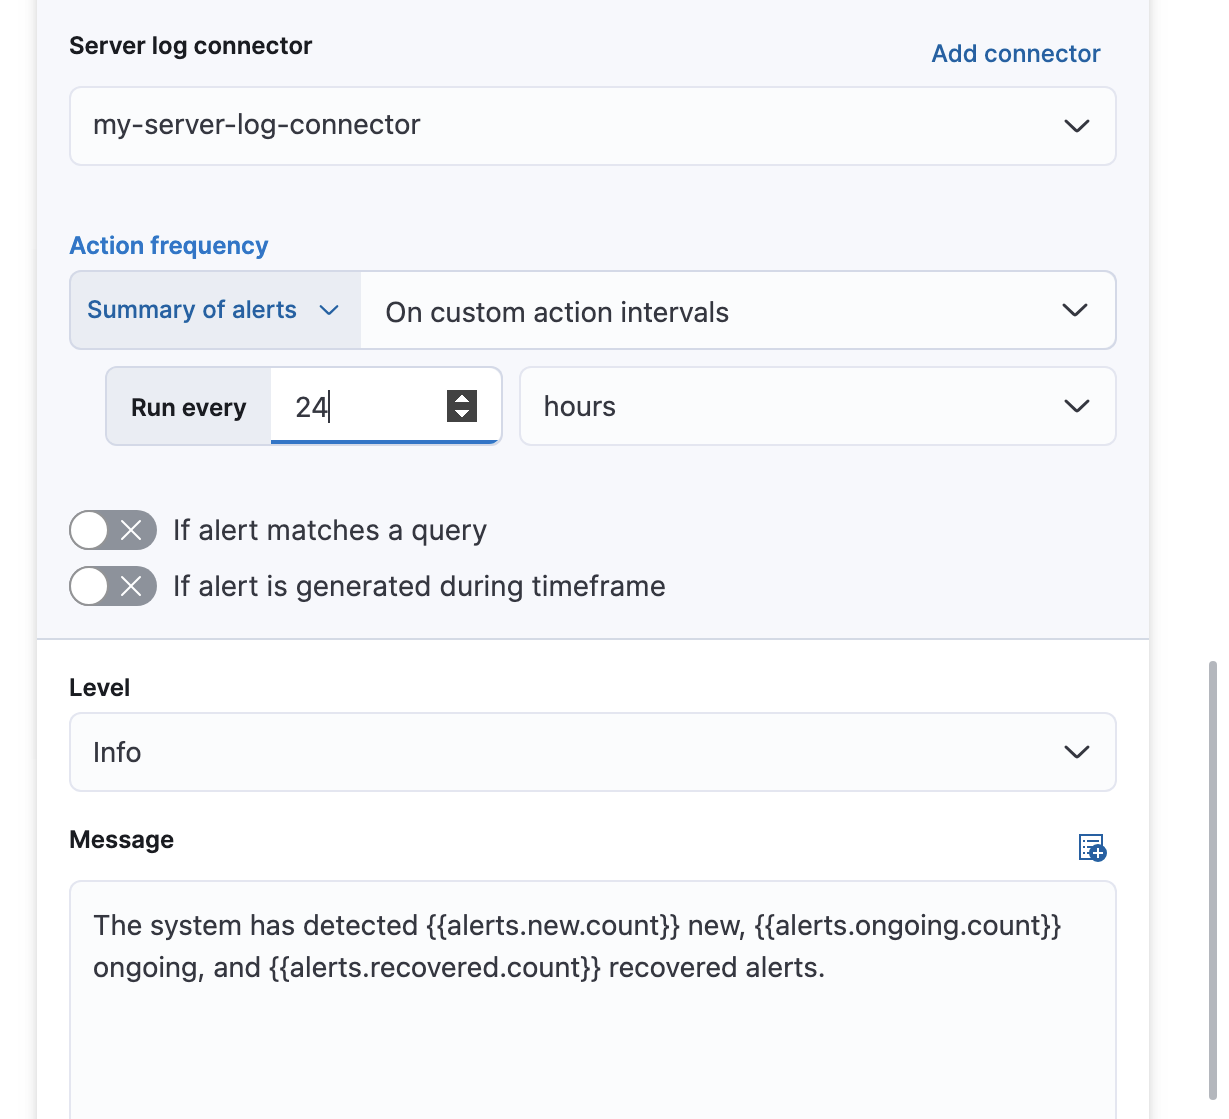Click inside the 'Run every' value field
Viewport: 1229px width, 1119px height.
[x=360, y=406]
